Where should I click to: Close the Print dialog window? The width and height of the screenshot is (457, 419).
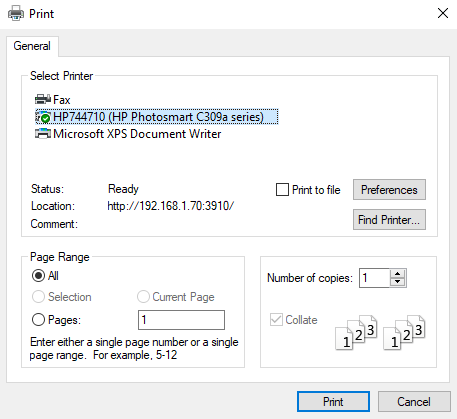443,13
